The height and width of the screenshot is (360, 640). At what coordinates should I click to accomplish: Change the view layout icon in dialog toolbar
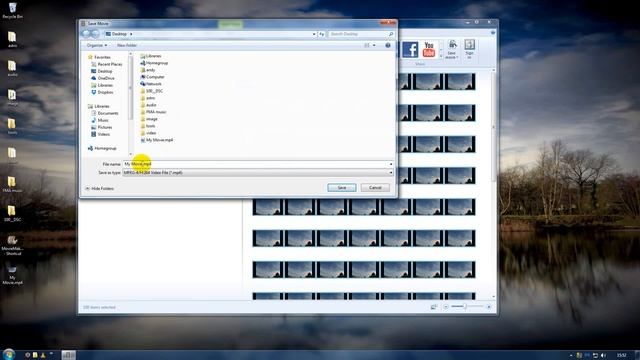point(367,45)
